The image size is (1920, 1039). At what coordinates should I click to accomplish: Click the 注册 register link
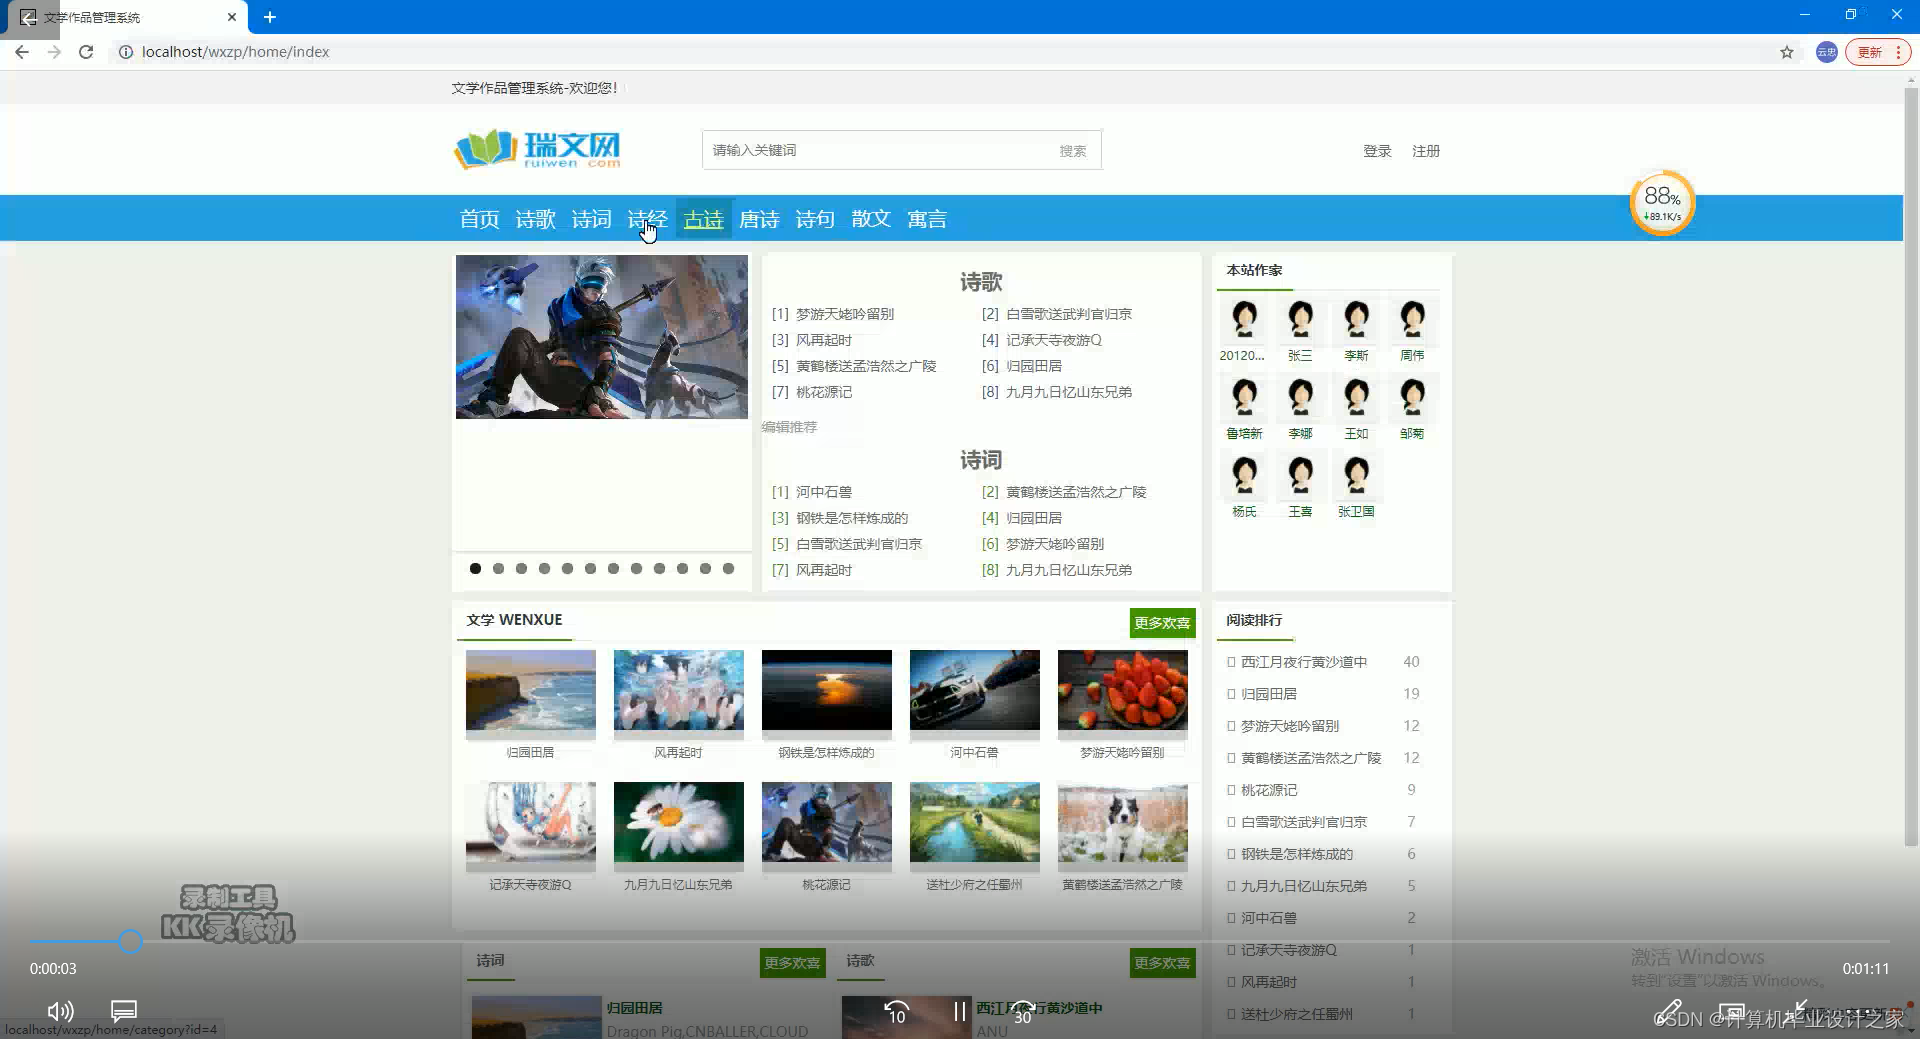[1427, 150]
